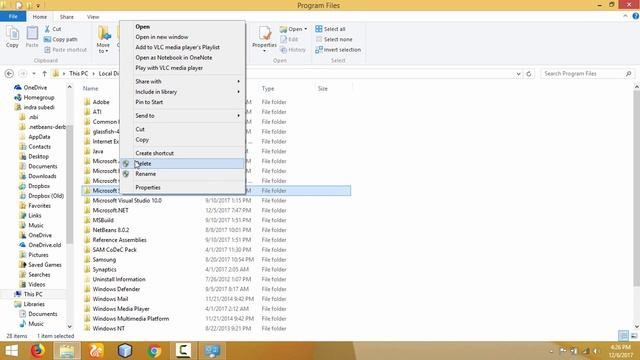Select Open in new window
Image resolution: width=640 pixels, height=360 pixels.
coord(182,37)
